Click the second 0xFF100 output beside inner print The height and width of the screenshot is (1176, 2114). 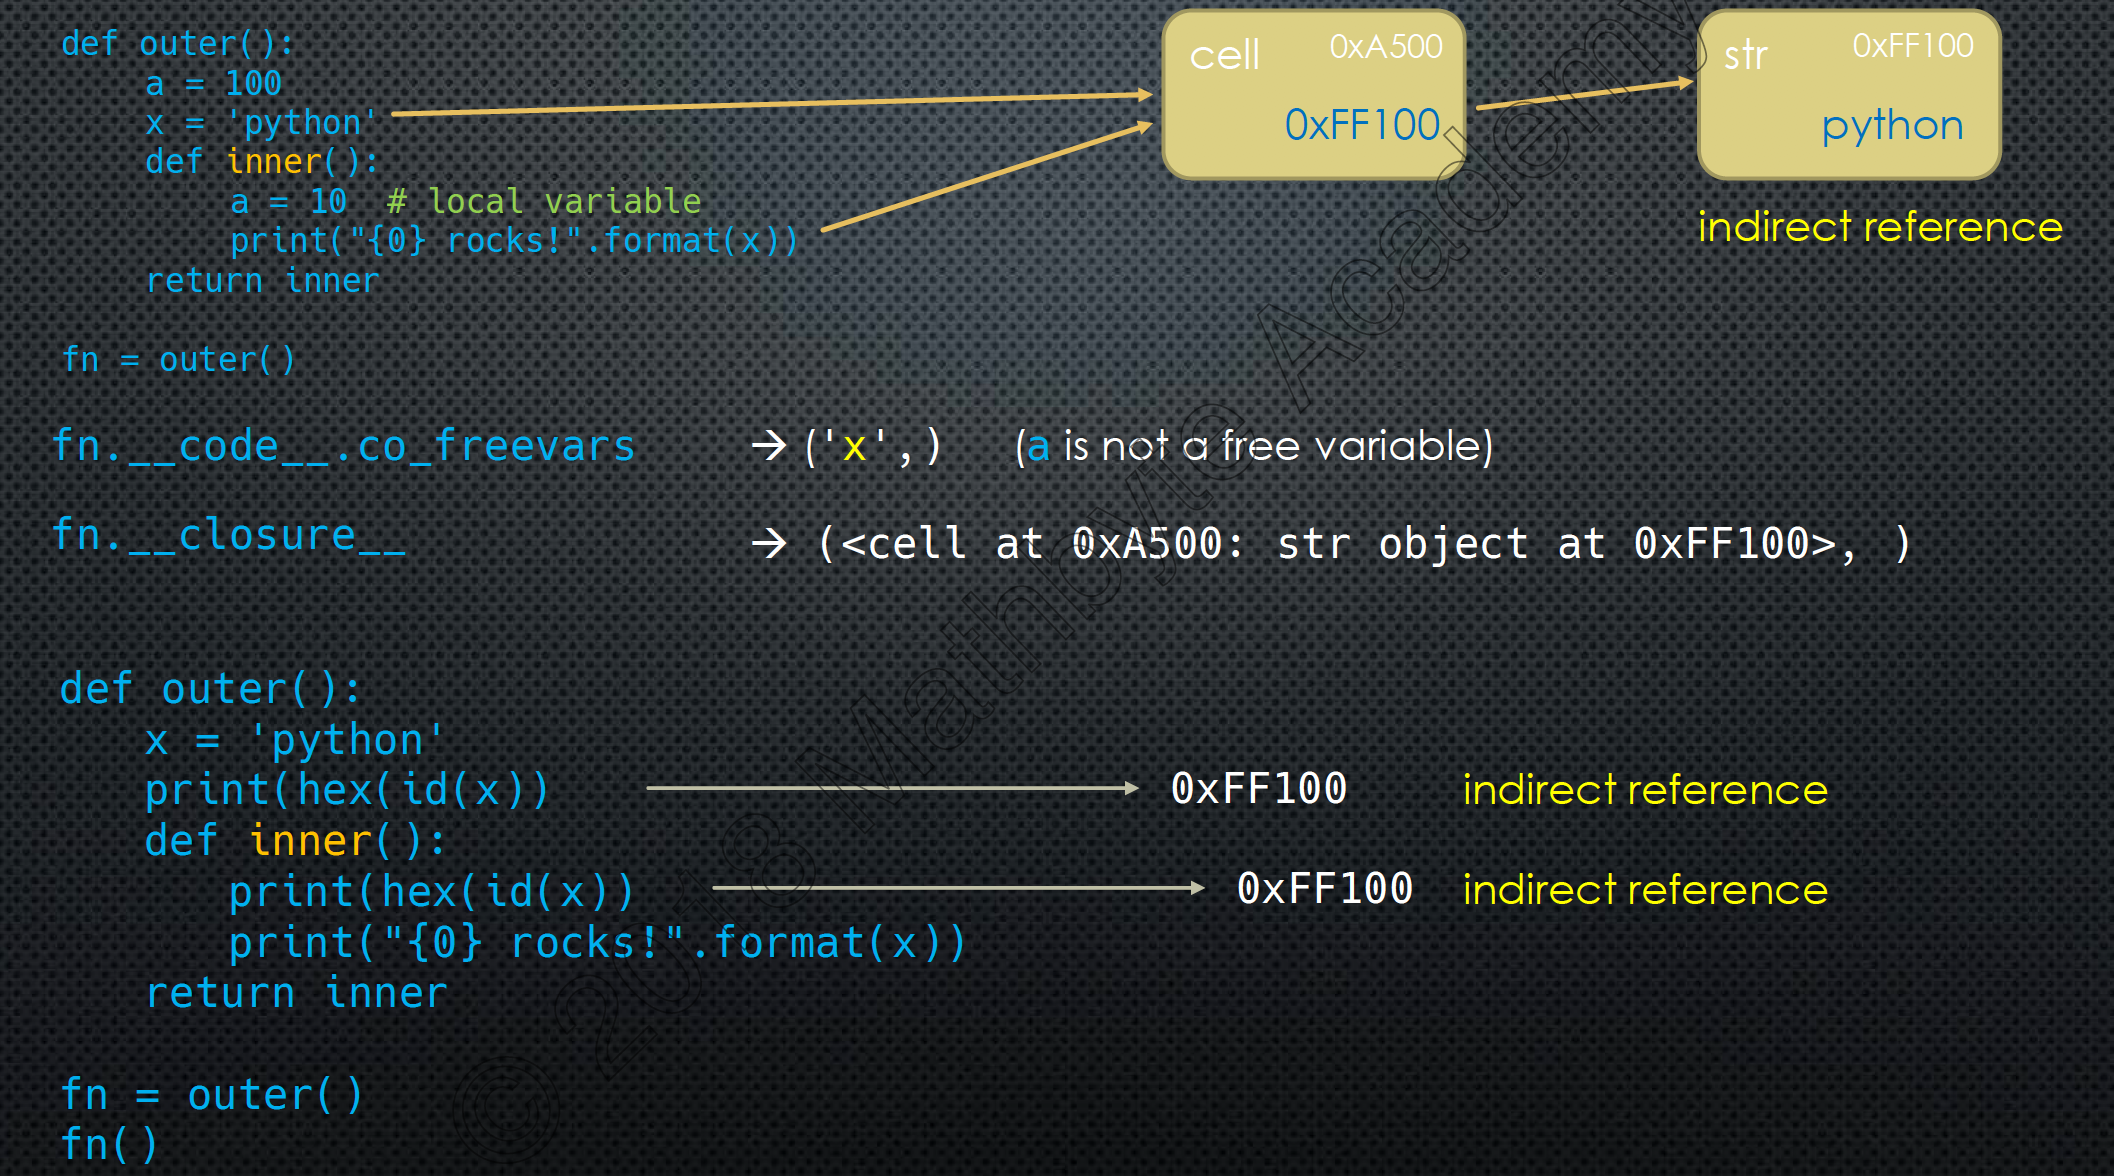(1324, 889)
